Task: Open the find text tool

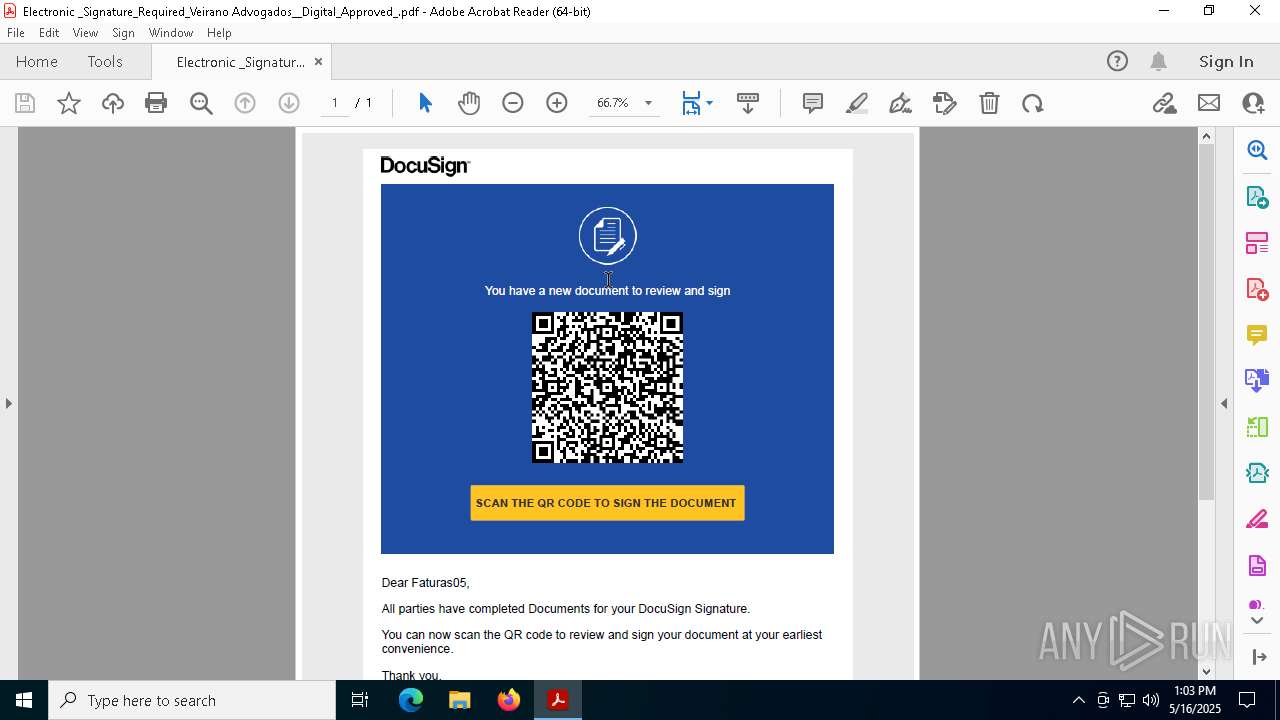Action: pos(201,103)
